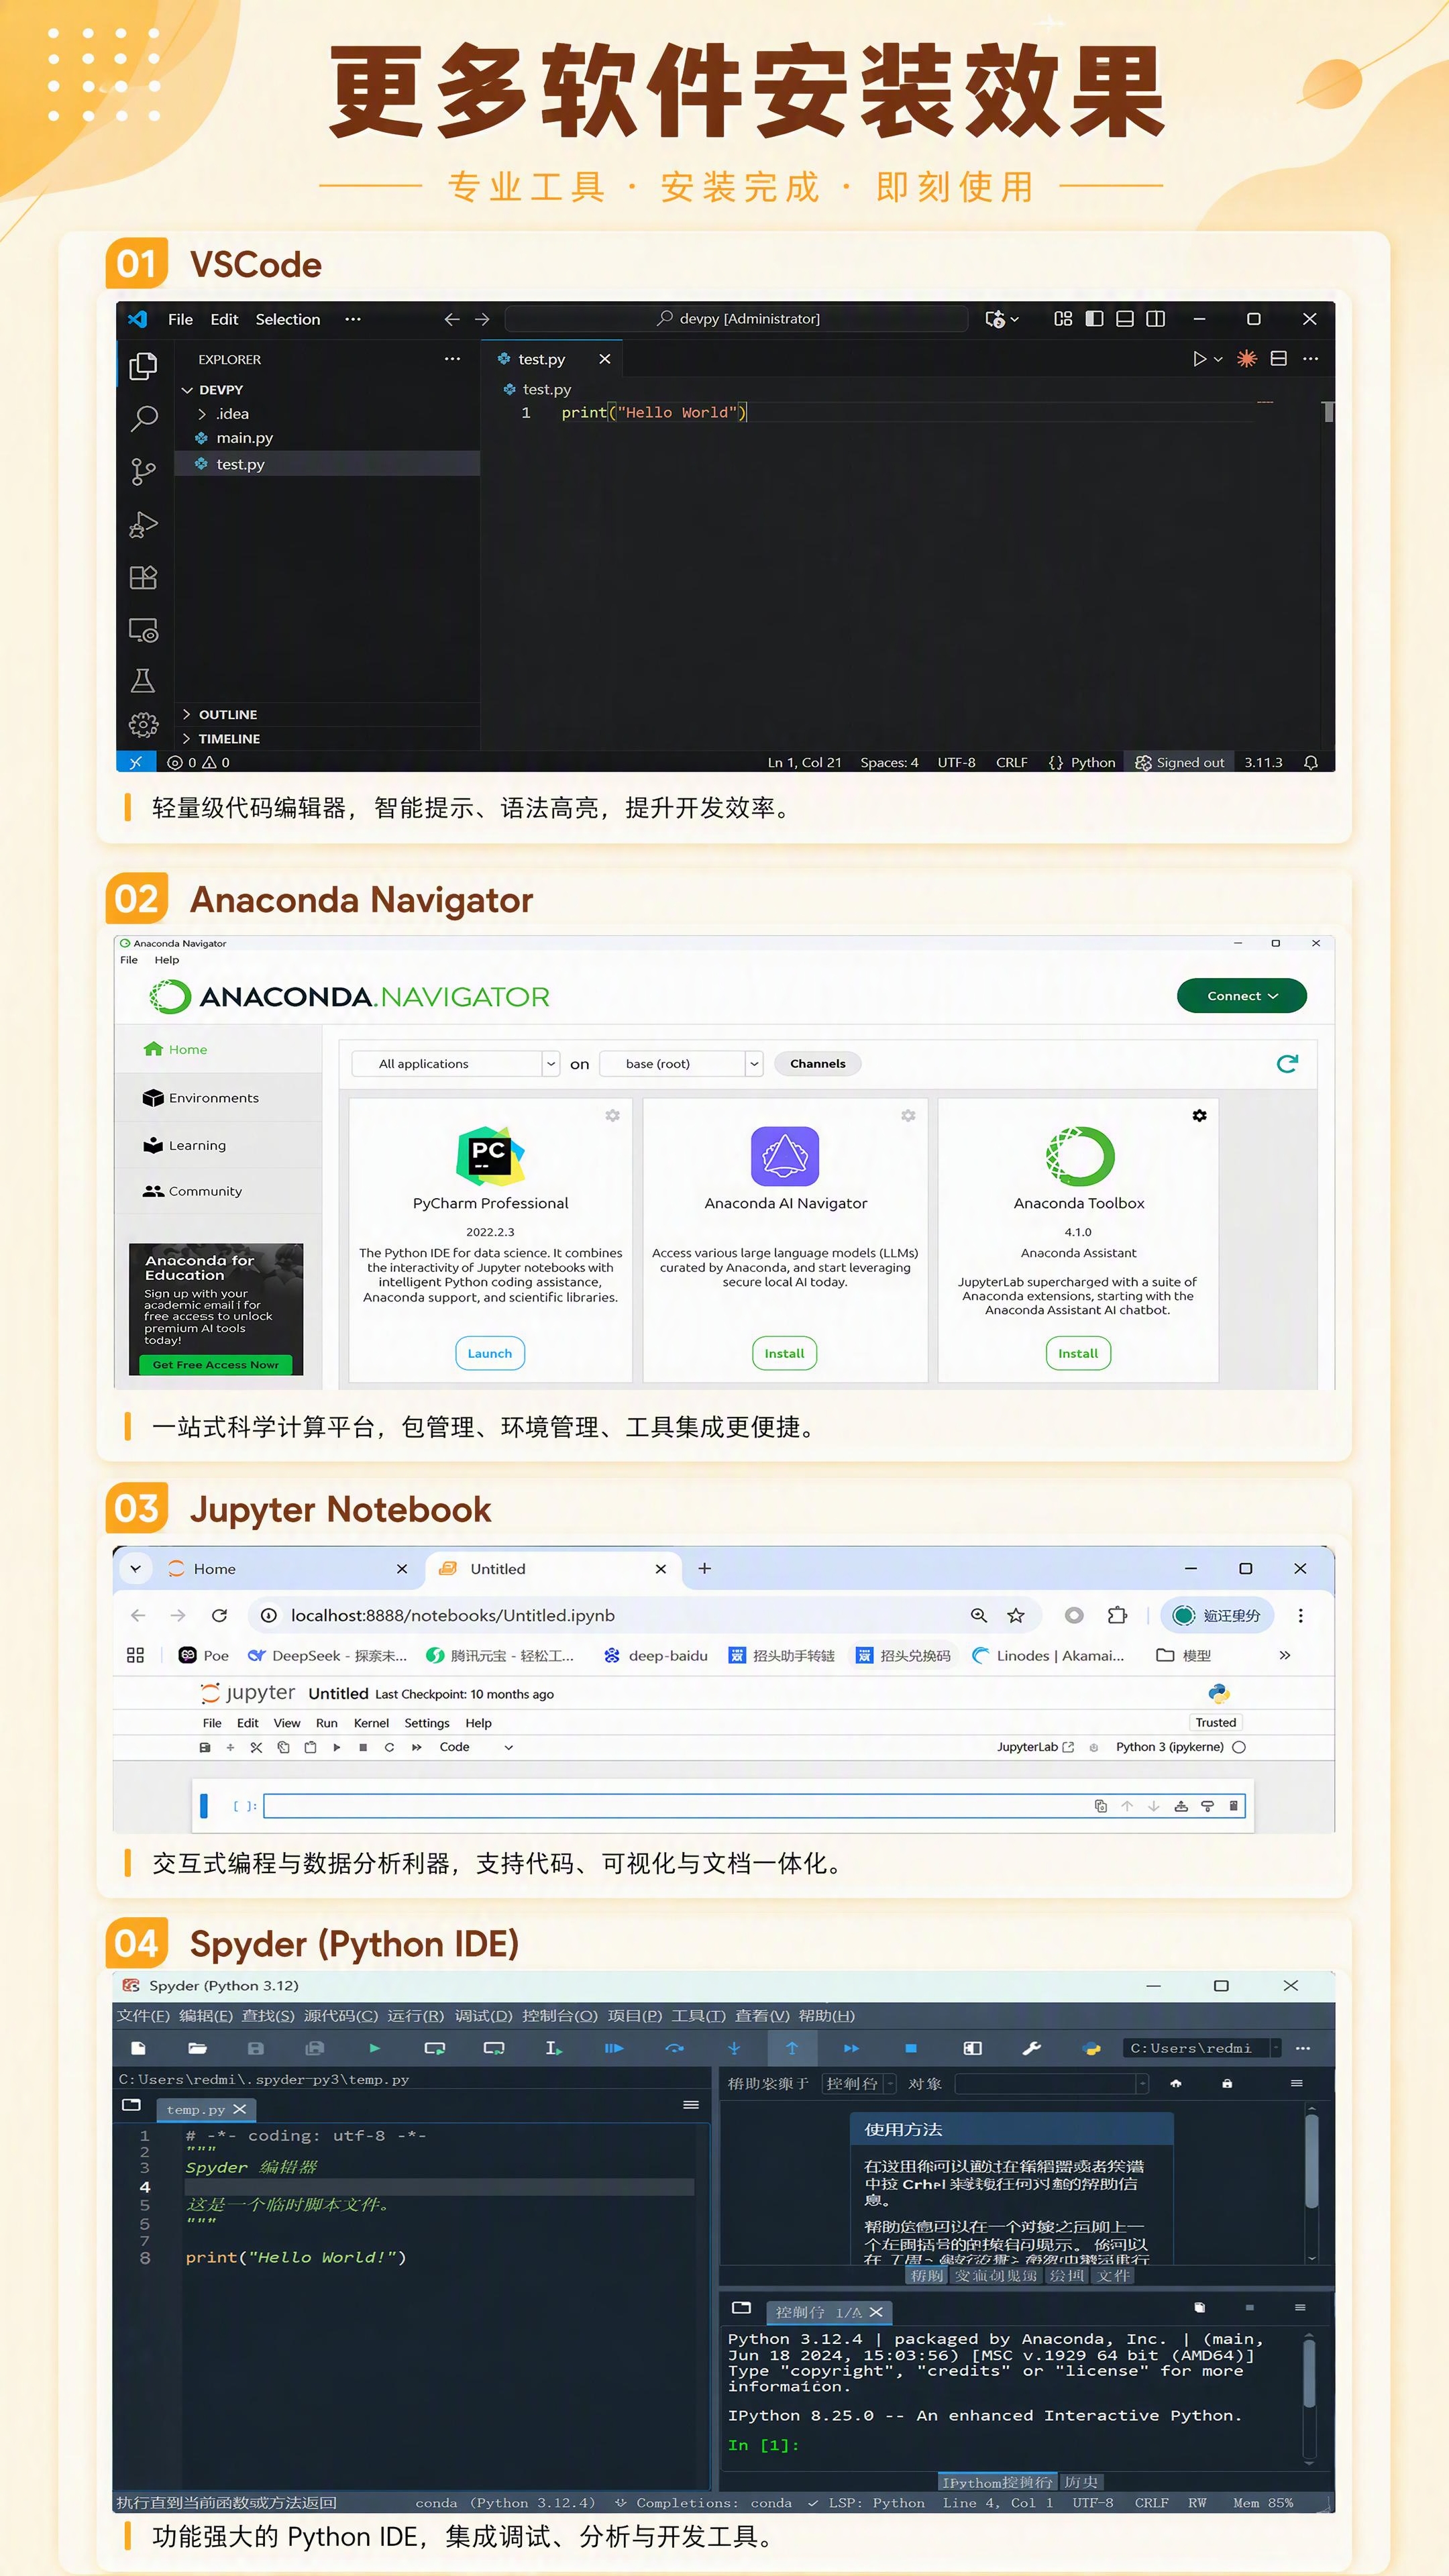Open the VSCode Search view icon
The height and width of the screenshot is (2576, 1449).
coord(144,418)
